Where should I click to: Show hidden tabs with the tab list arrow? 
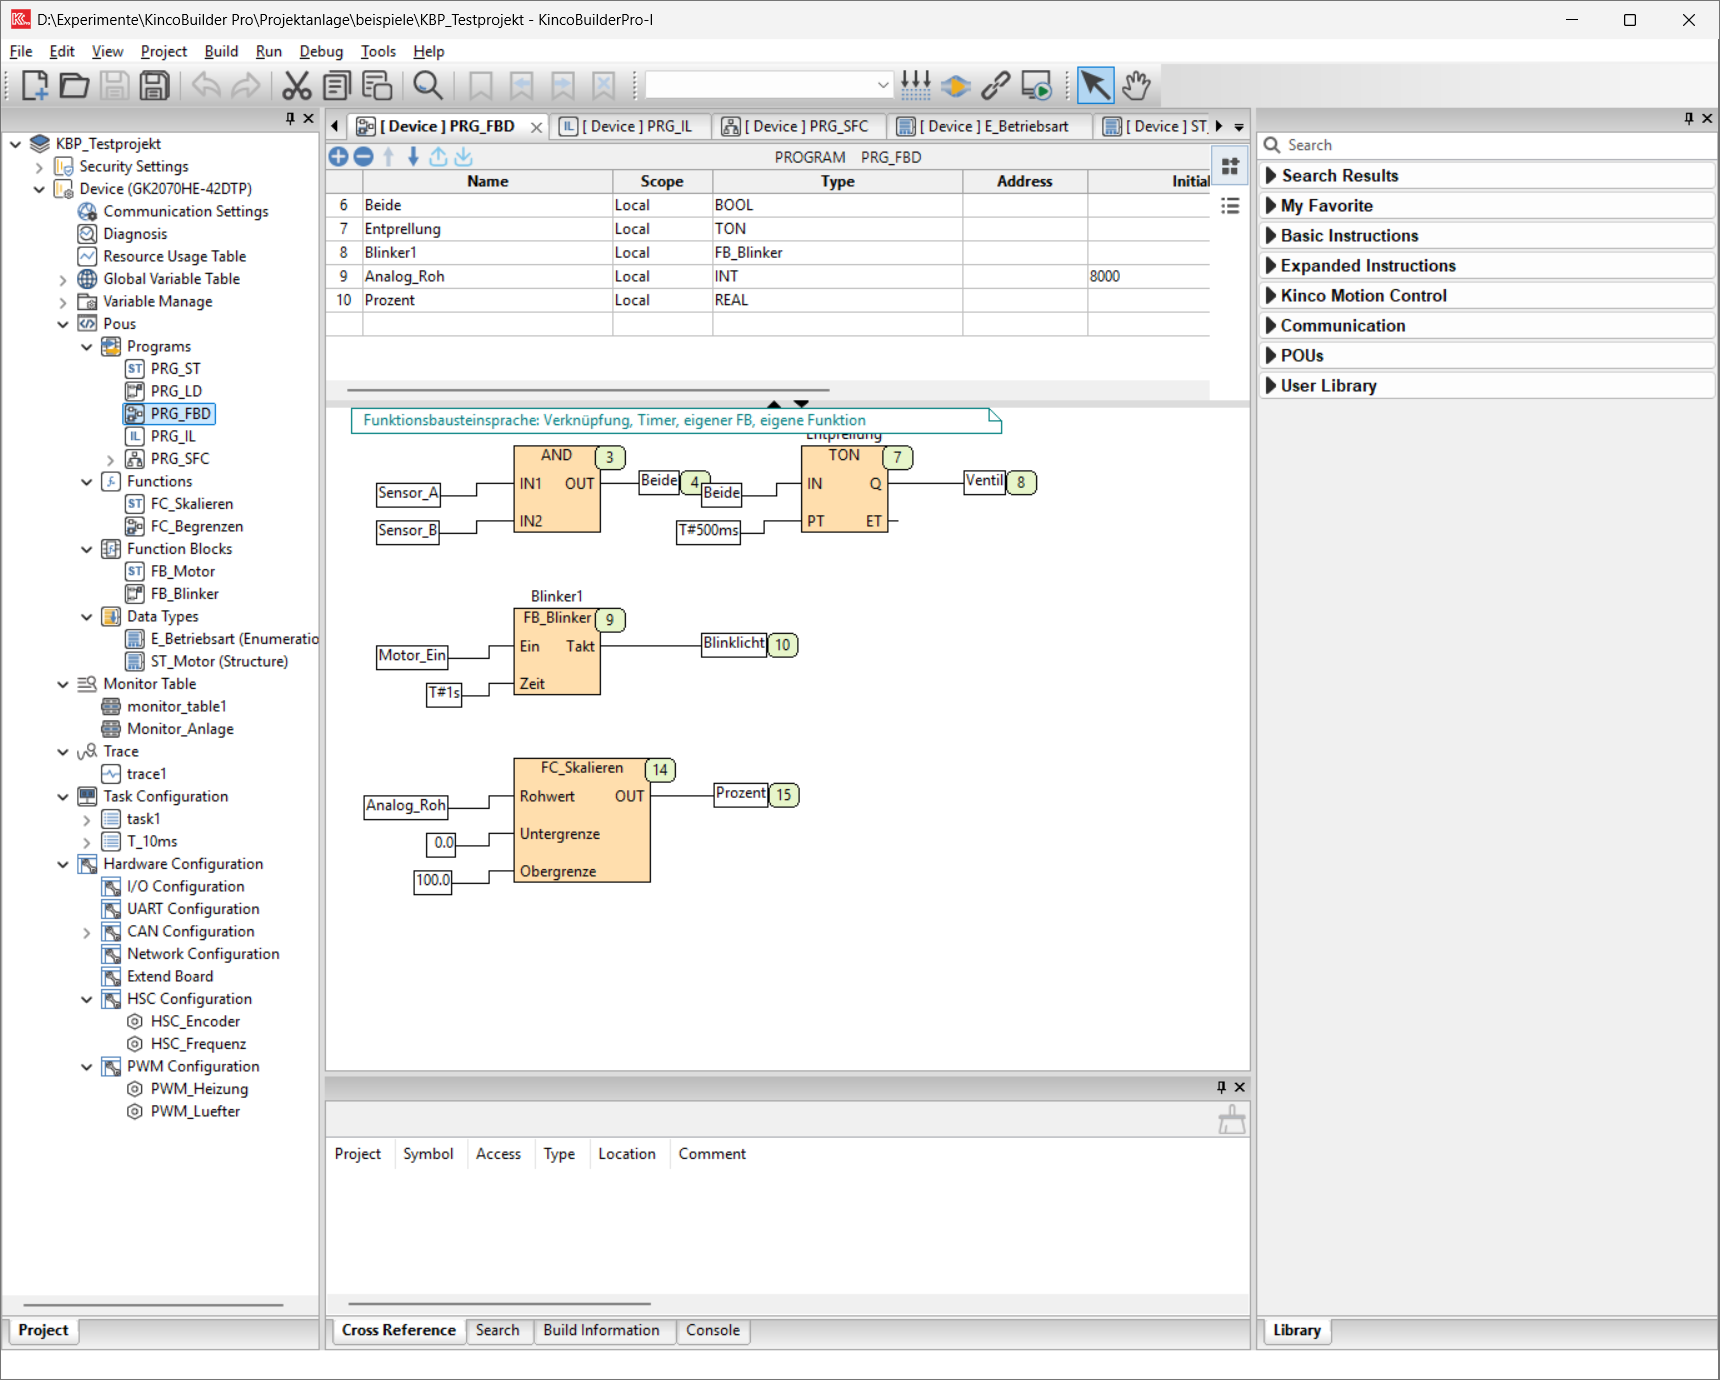click(1239, 127)
